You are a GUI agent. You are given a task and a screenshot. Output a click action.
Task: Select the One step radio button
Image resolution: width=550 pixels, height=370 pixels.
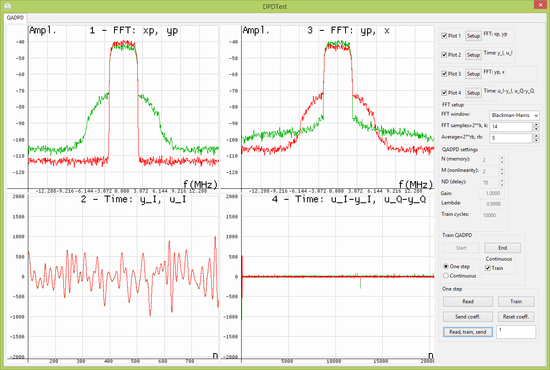click(x=446, y=266)
